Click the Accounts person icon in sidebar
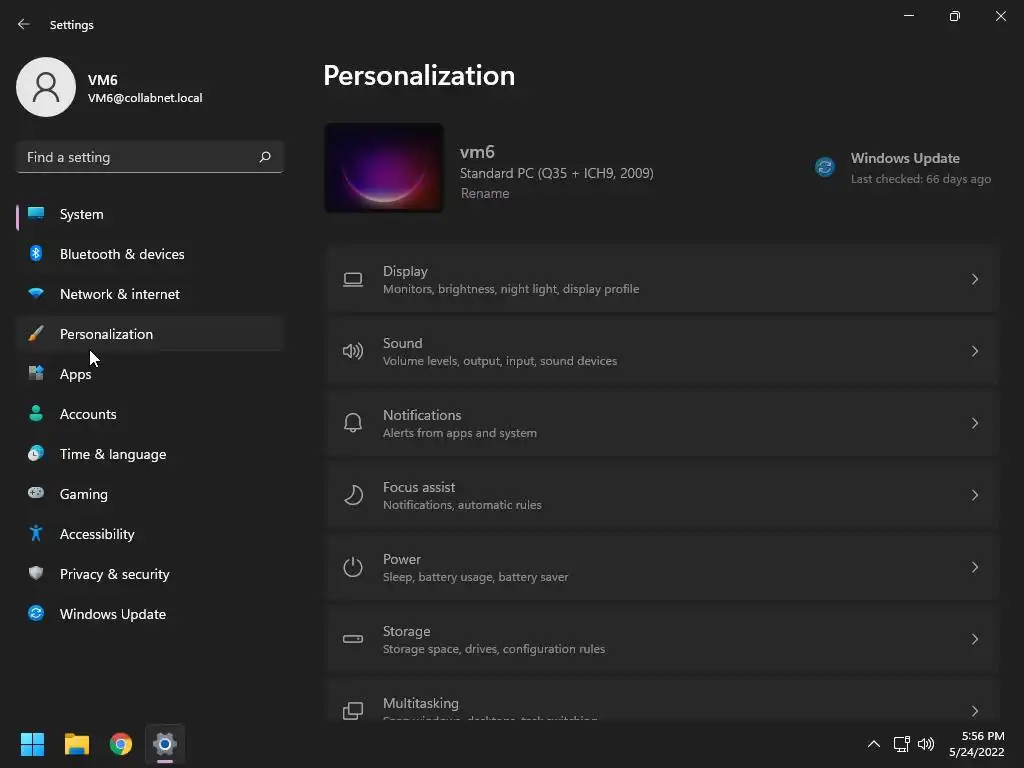This screenshot has width=1024, height=768. click(x=36, y=413)
